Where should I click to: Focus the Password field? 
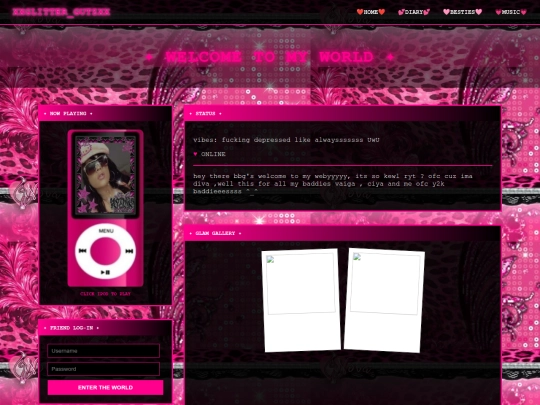(x=103, y=369)
